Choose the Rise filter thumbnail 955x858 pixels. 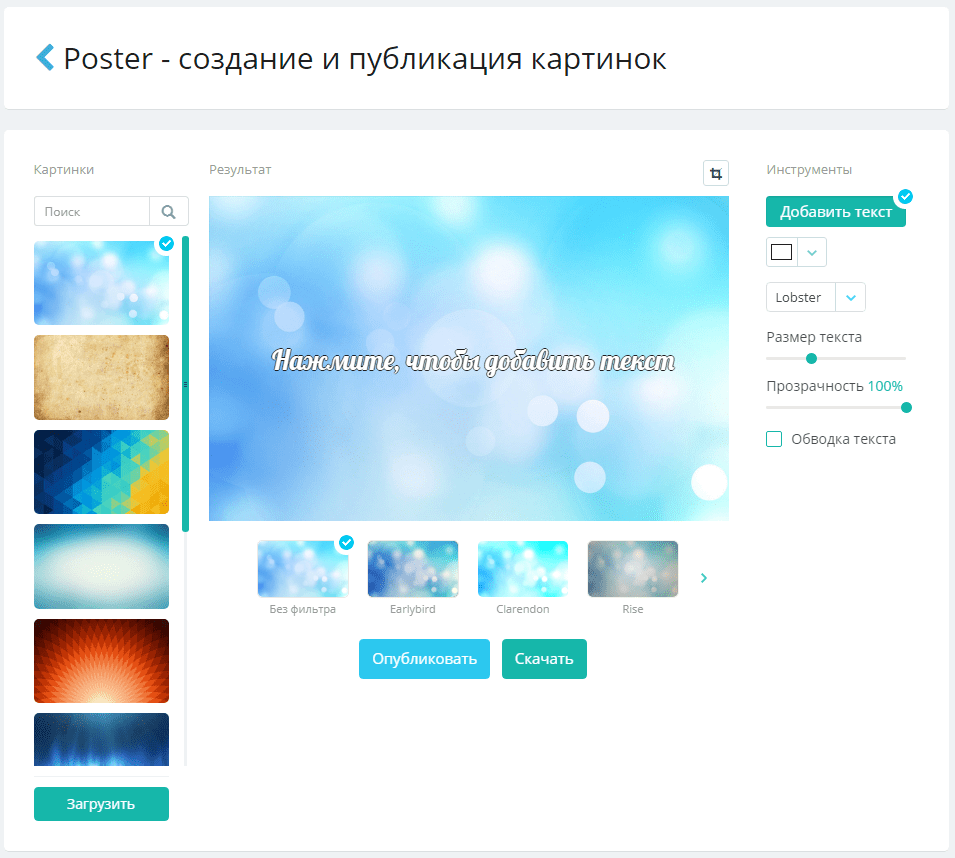tap(632, 569)
